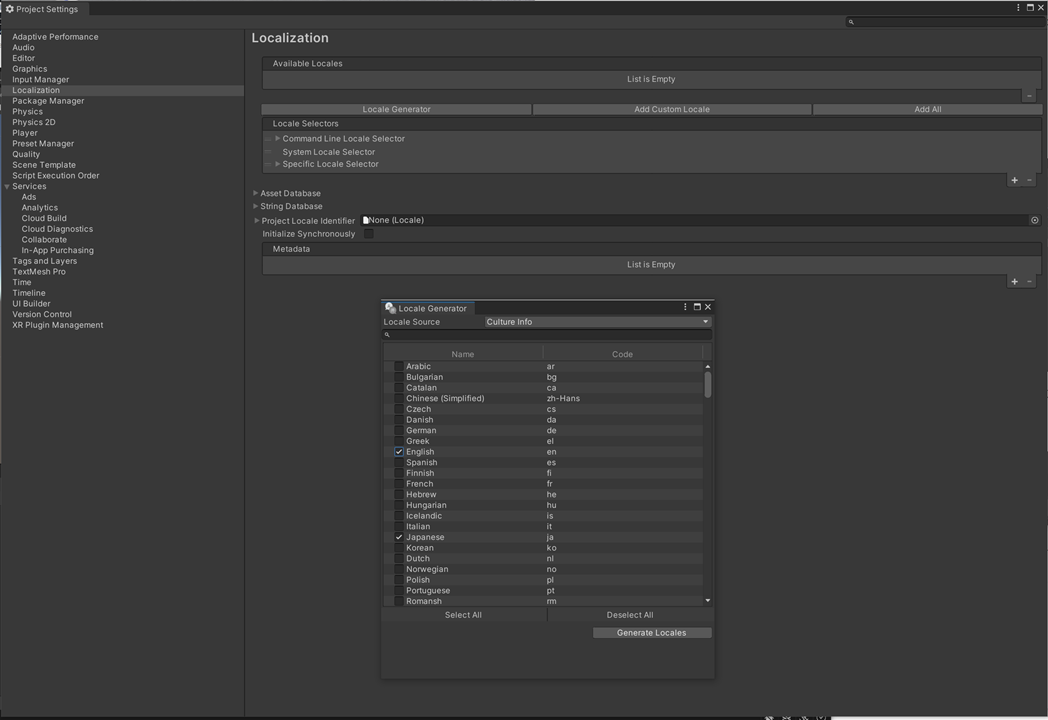The height and width of the screenshot is (720, 1048).
Task: Expand the Specific Locale Selector entry
Action: pyautogui.click(x=277, y=163)
